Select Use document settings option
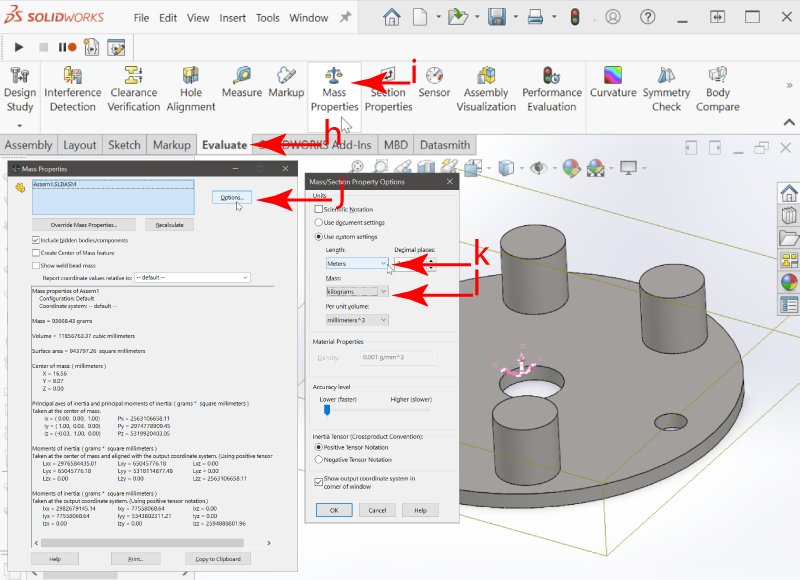 click(x=319, y=222)
